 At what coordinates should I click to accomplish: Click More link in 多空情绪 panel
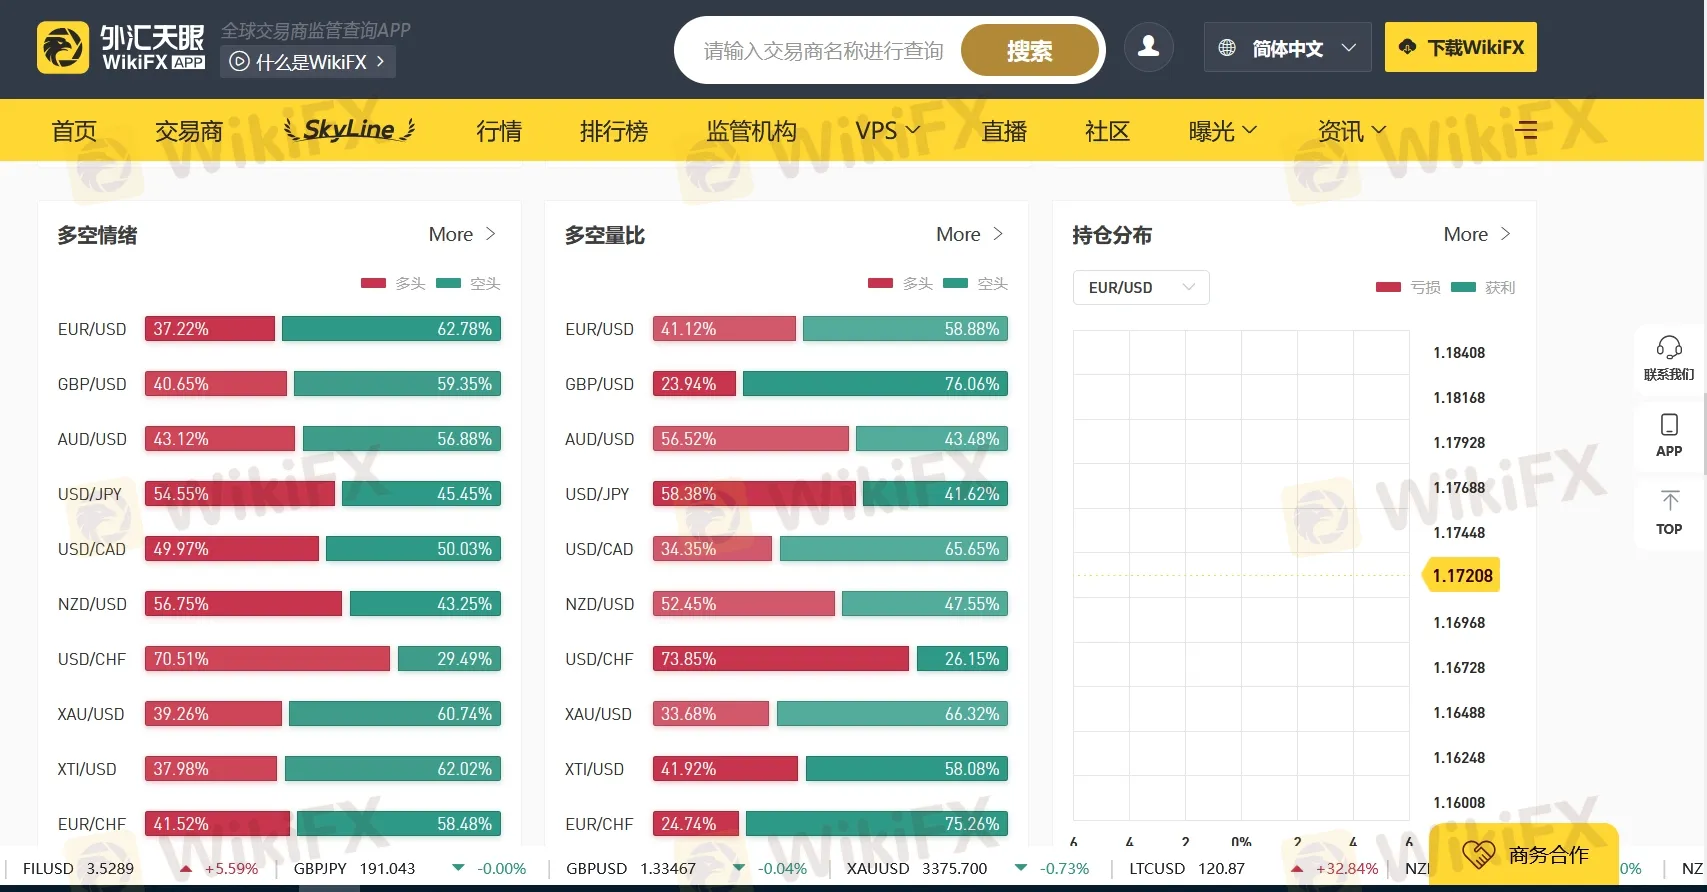pyautogui.click(x=462, y=234)
